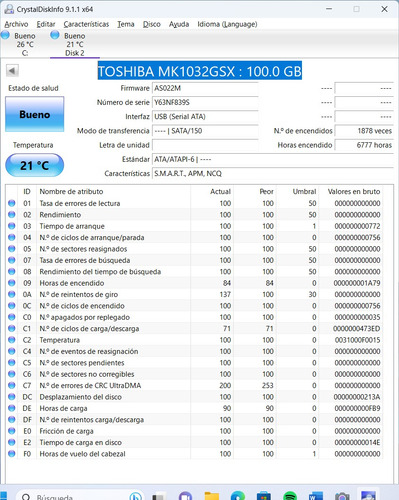
Task: Click the status circle for attribute E2
Action: coord(12,442)
